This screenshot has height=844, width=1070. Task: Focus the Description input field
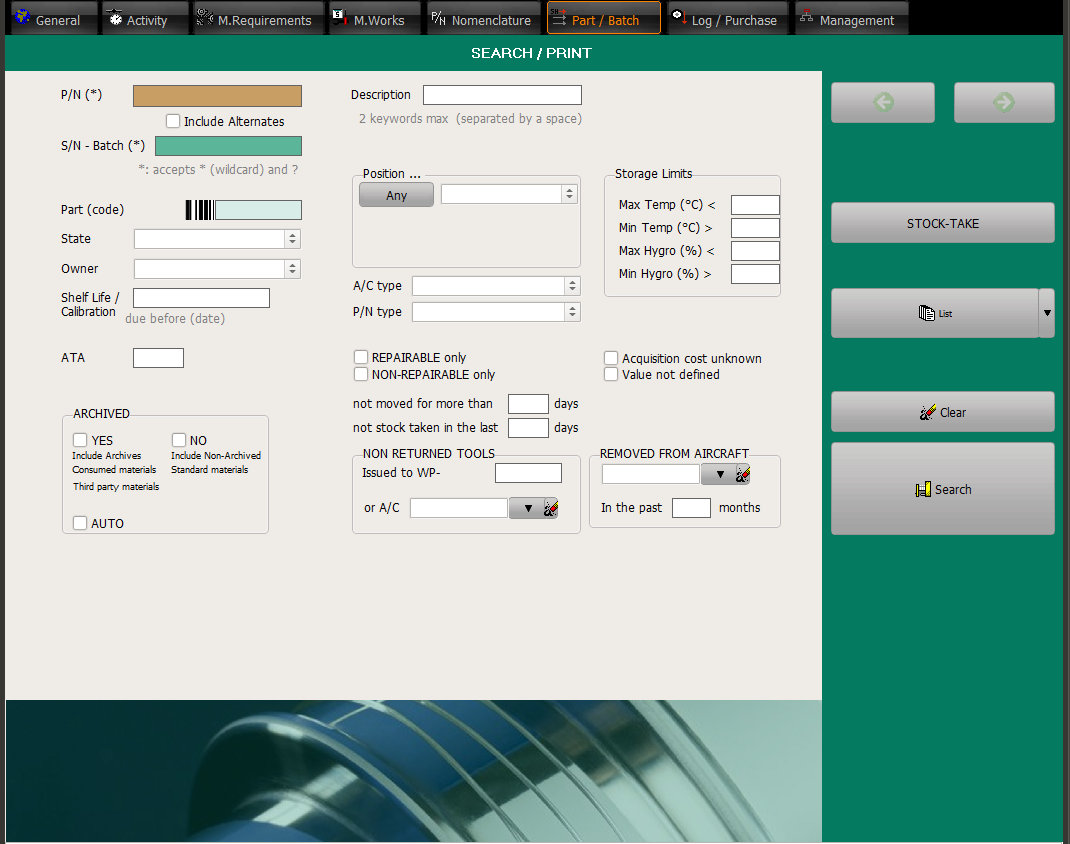[502, 95]
